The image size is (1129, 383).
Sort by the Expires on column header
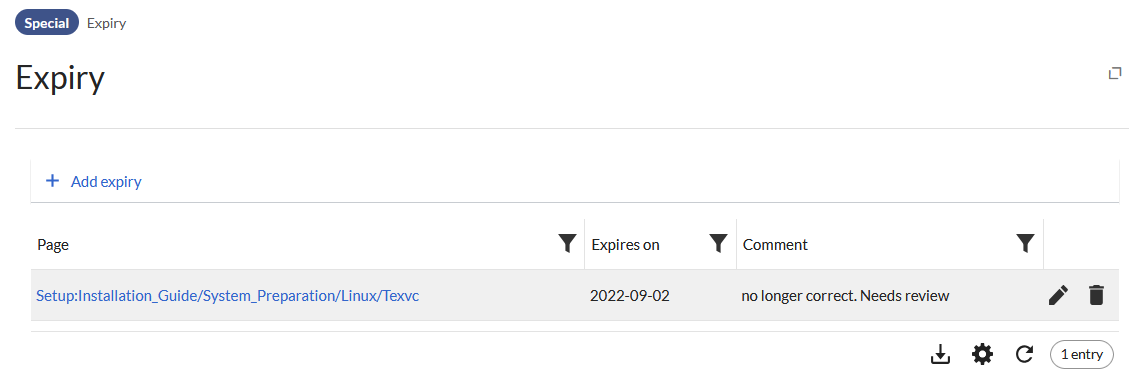(x=625, y=245)
